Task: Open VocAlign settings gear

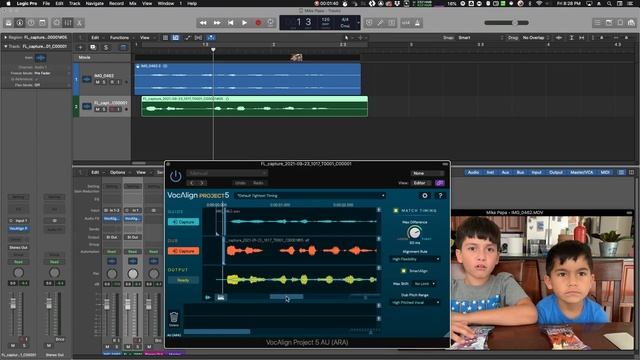Action: point(425,196)
